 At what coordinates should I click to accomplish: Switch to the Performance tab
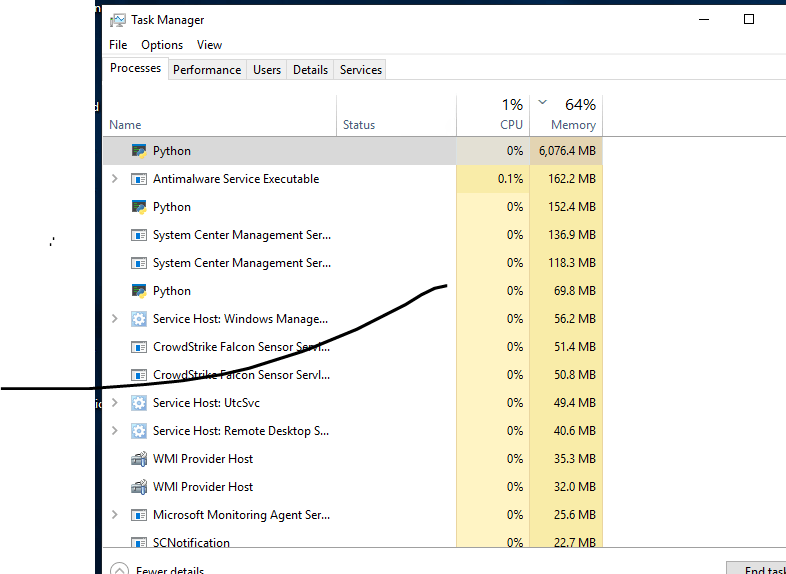click(207, 70)
